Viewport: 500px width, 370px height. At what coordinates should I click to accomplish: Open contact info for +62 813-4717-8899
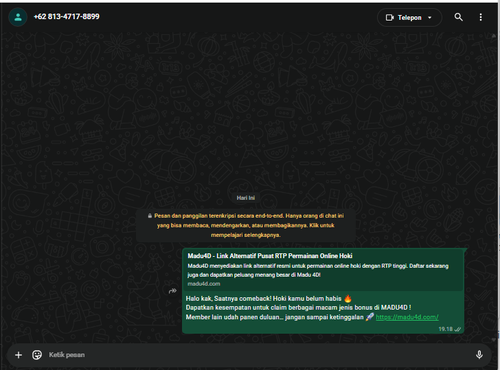pyautogui.click(x=66, y=17)
